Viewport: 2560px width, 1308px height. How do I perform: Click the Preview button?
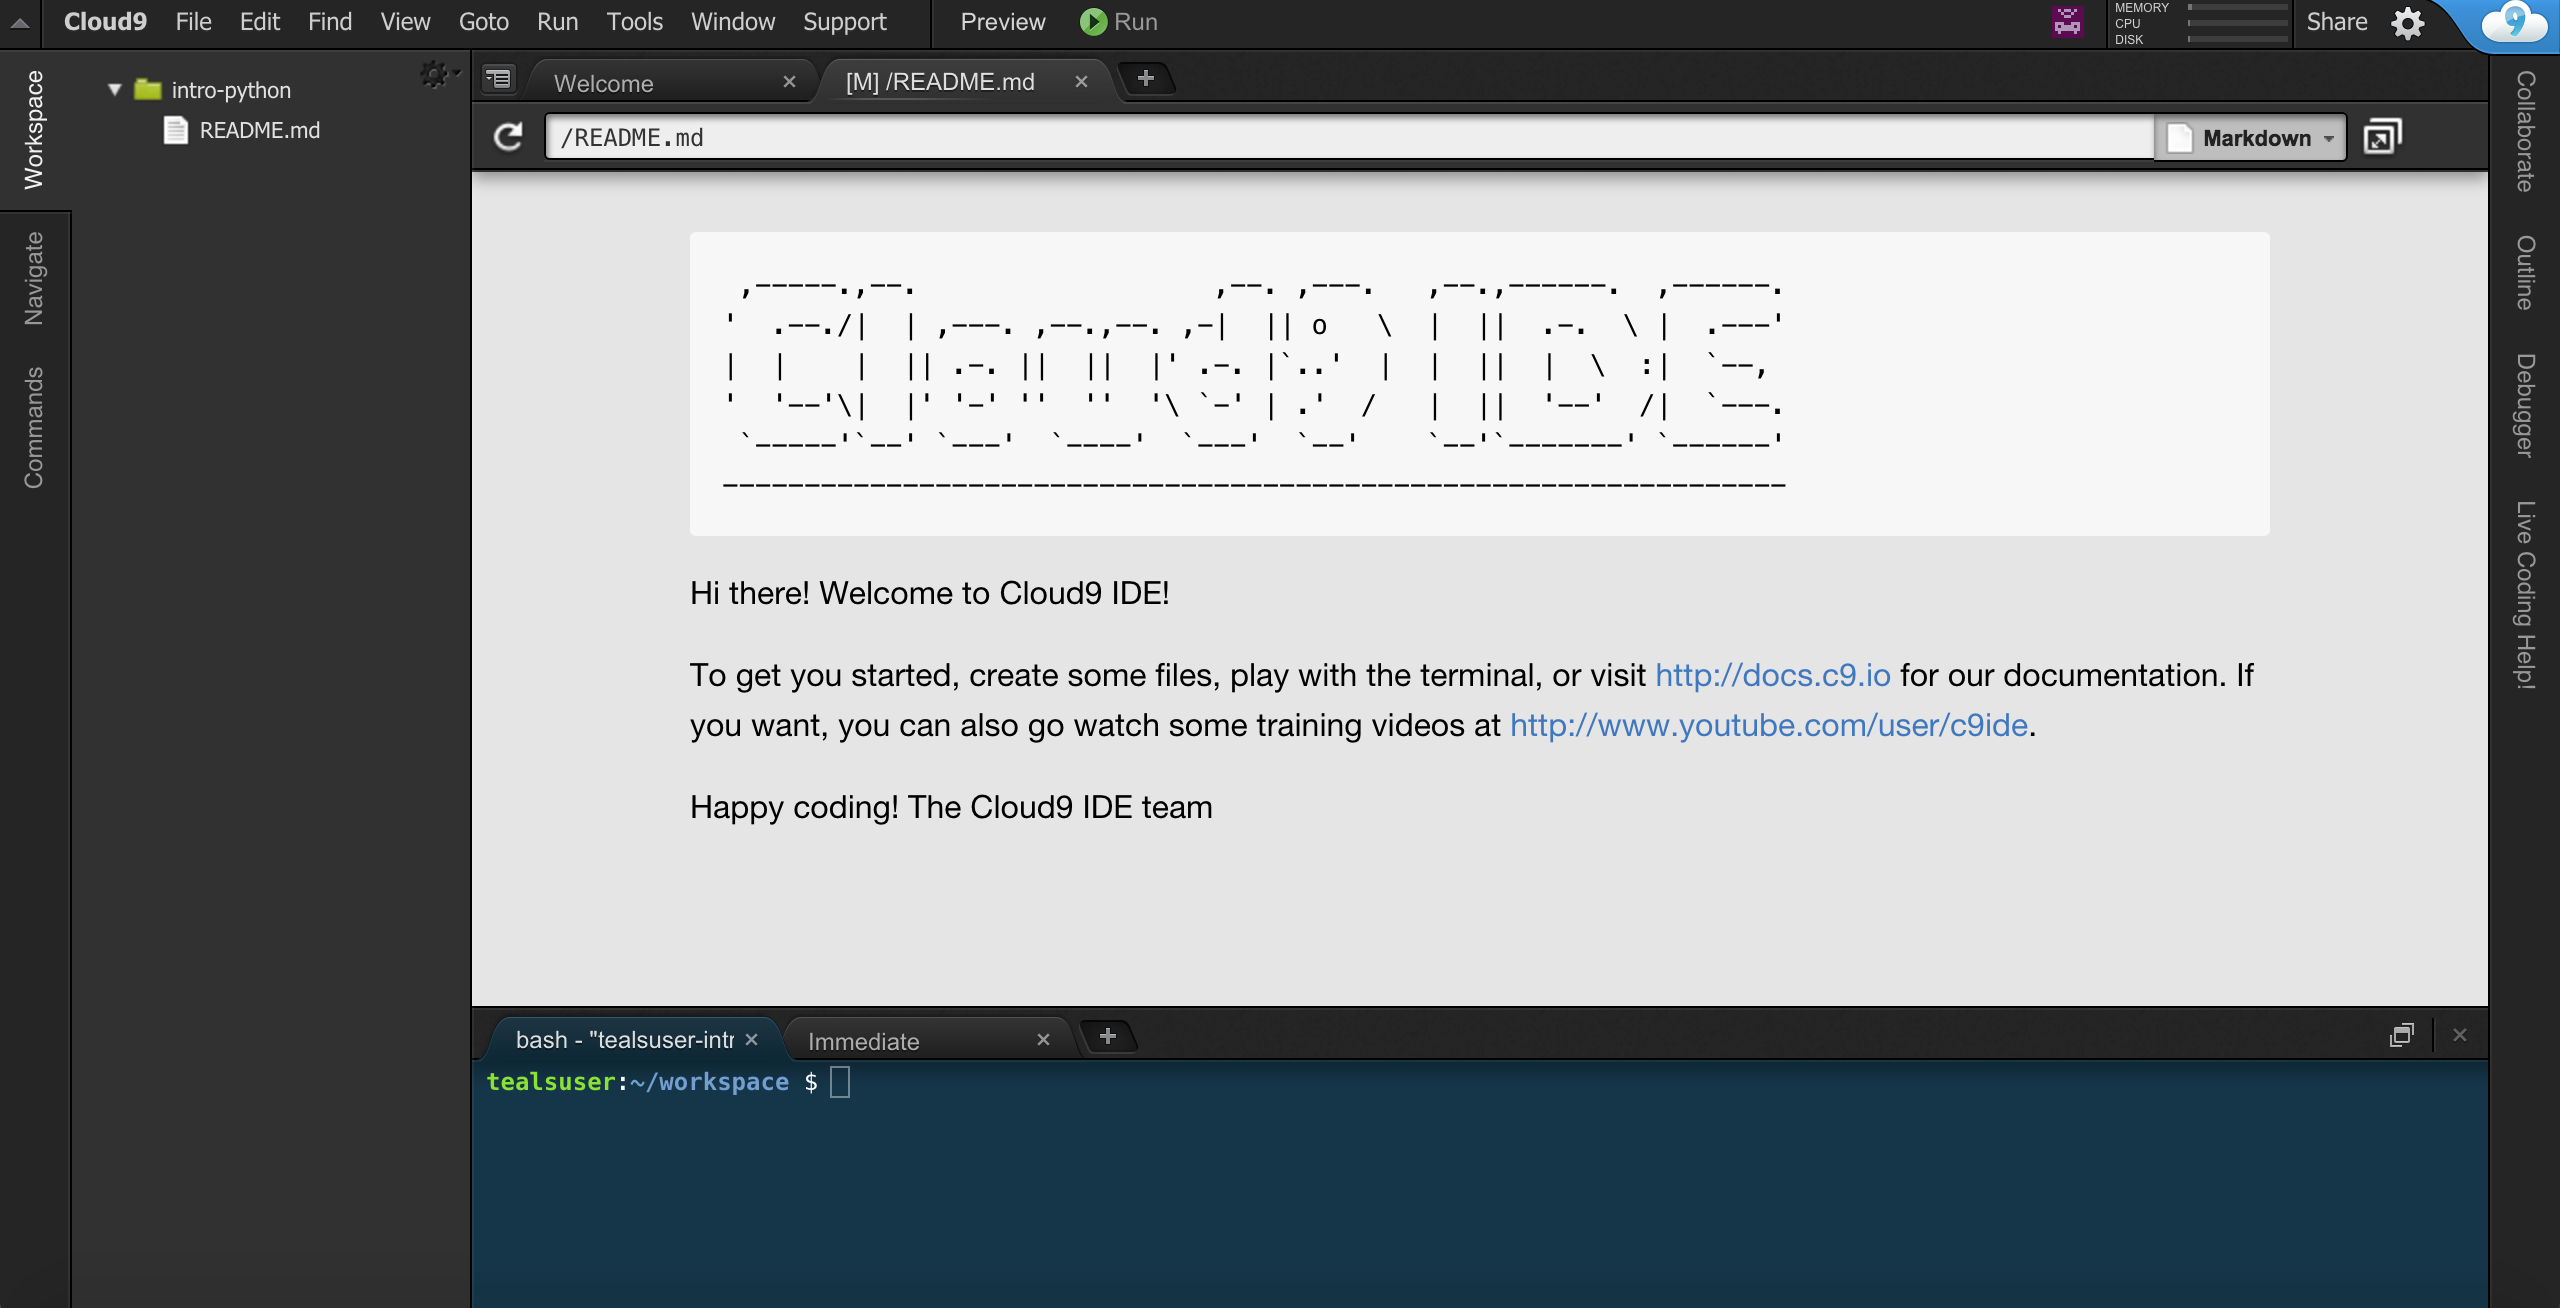(x=1002, y=22)
